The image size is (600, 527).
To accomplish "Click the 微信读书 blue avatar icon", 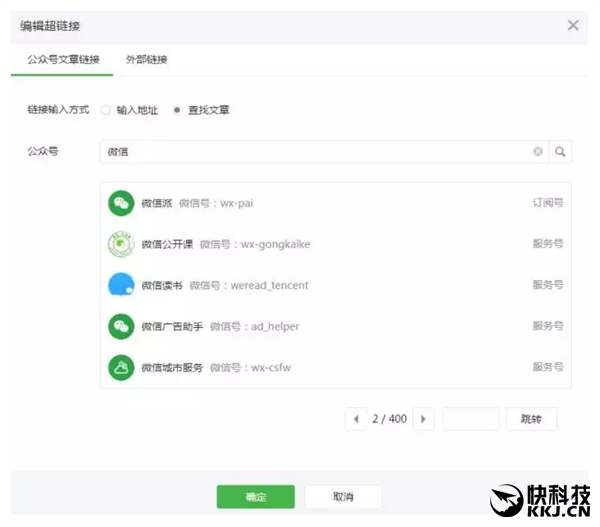I will pos(121,285).
